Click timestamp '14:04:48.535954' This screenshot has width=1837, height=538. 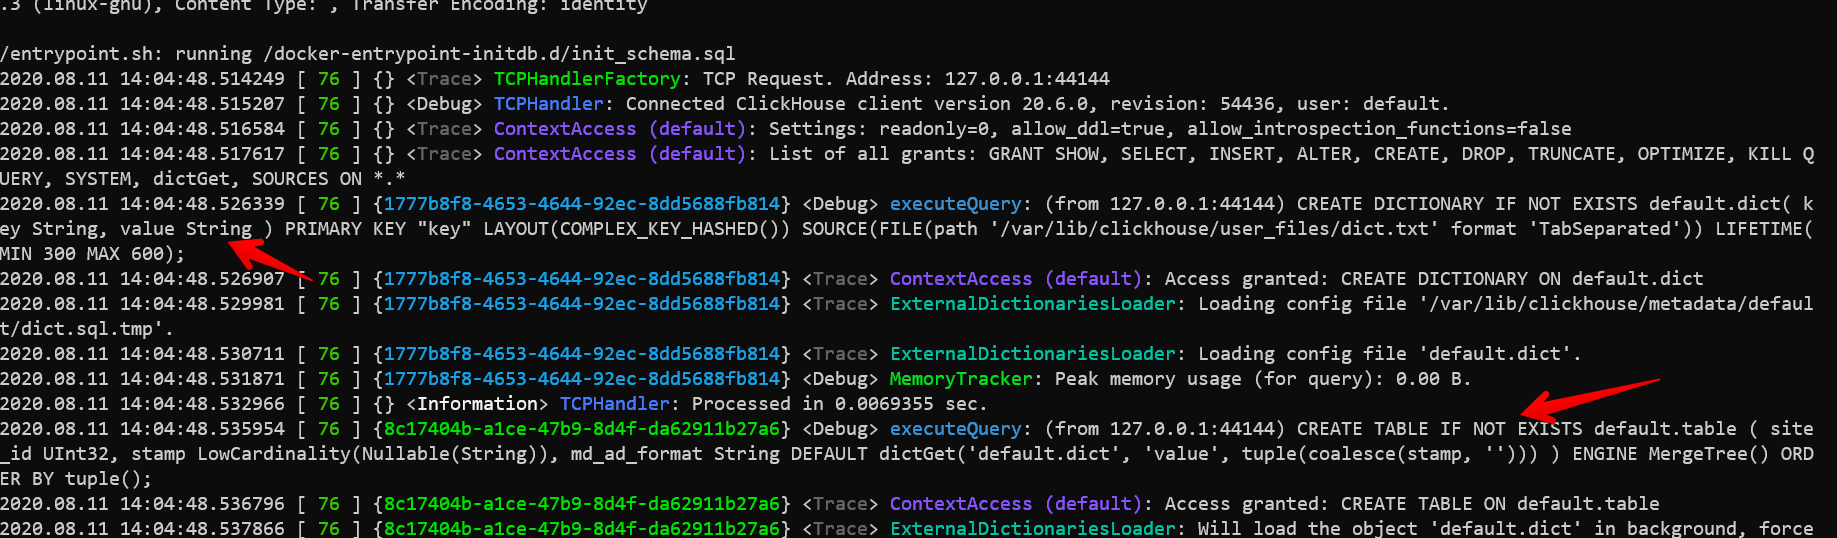pyautogui.click(x=203, y=429)
